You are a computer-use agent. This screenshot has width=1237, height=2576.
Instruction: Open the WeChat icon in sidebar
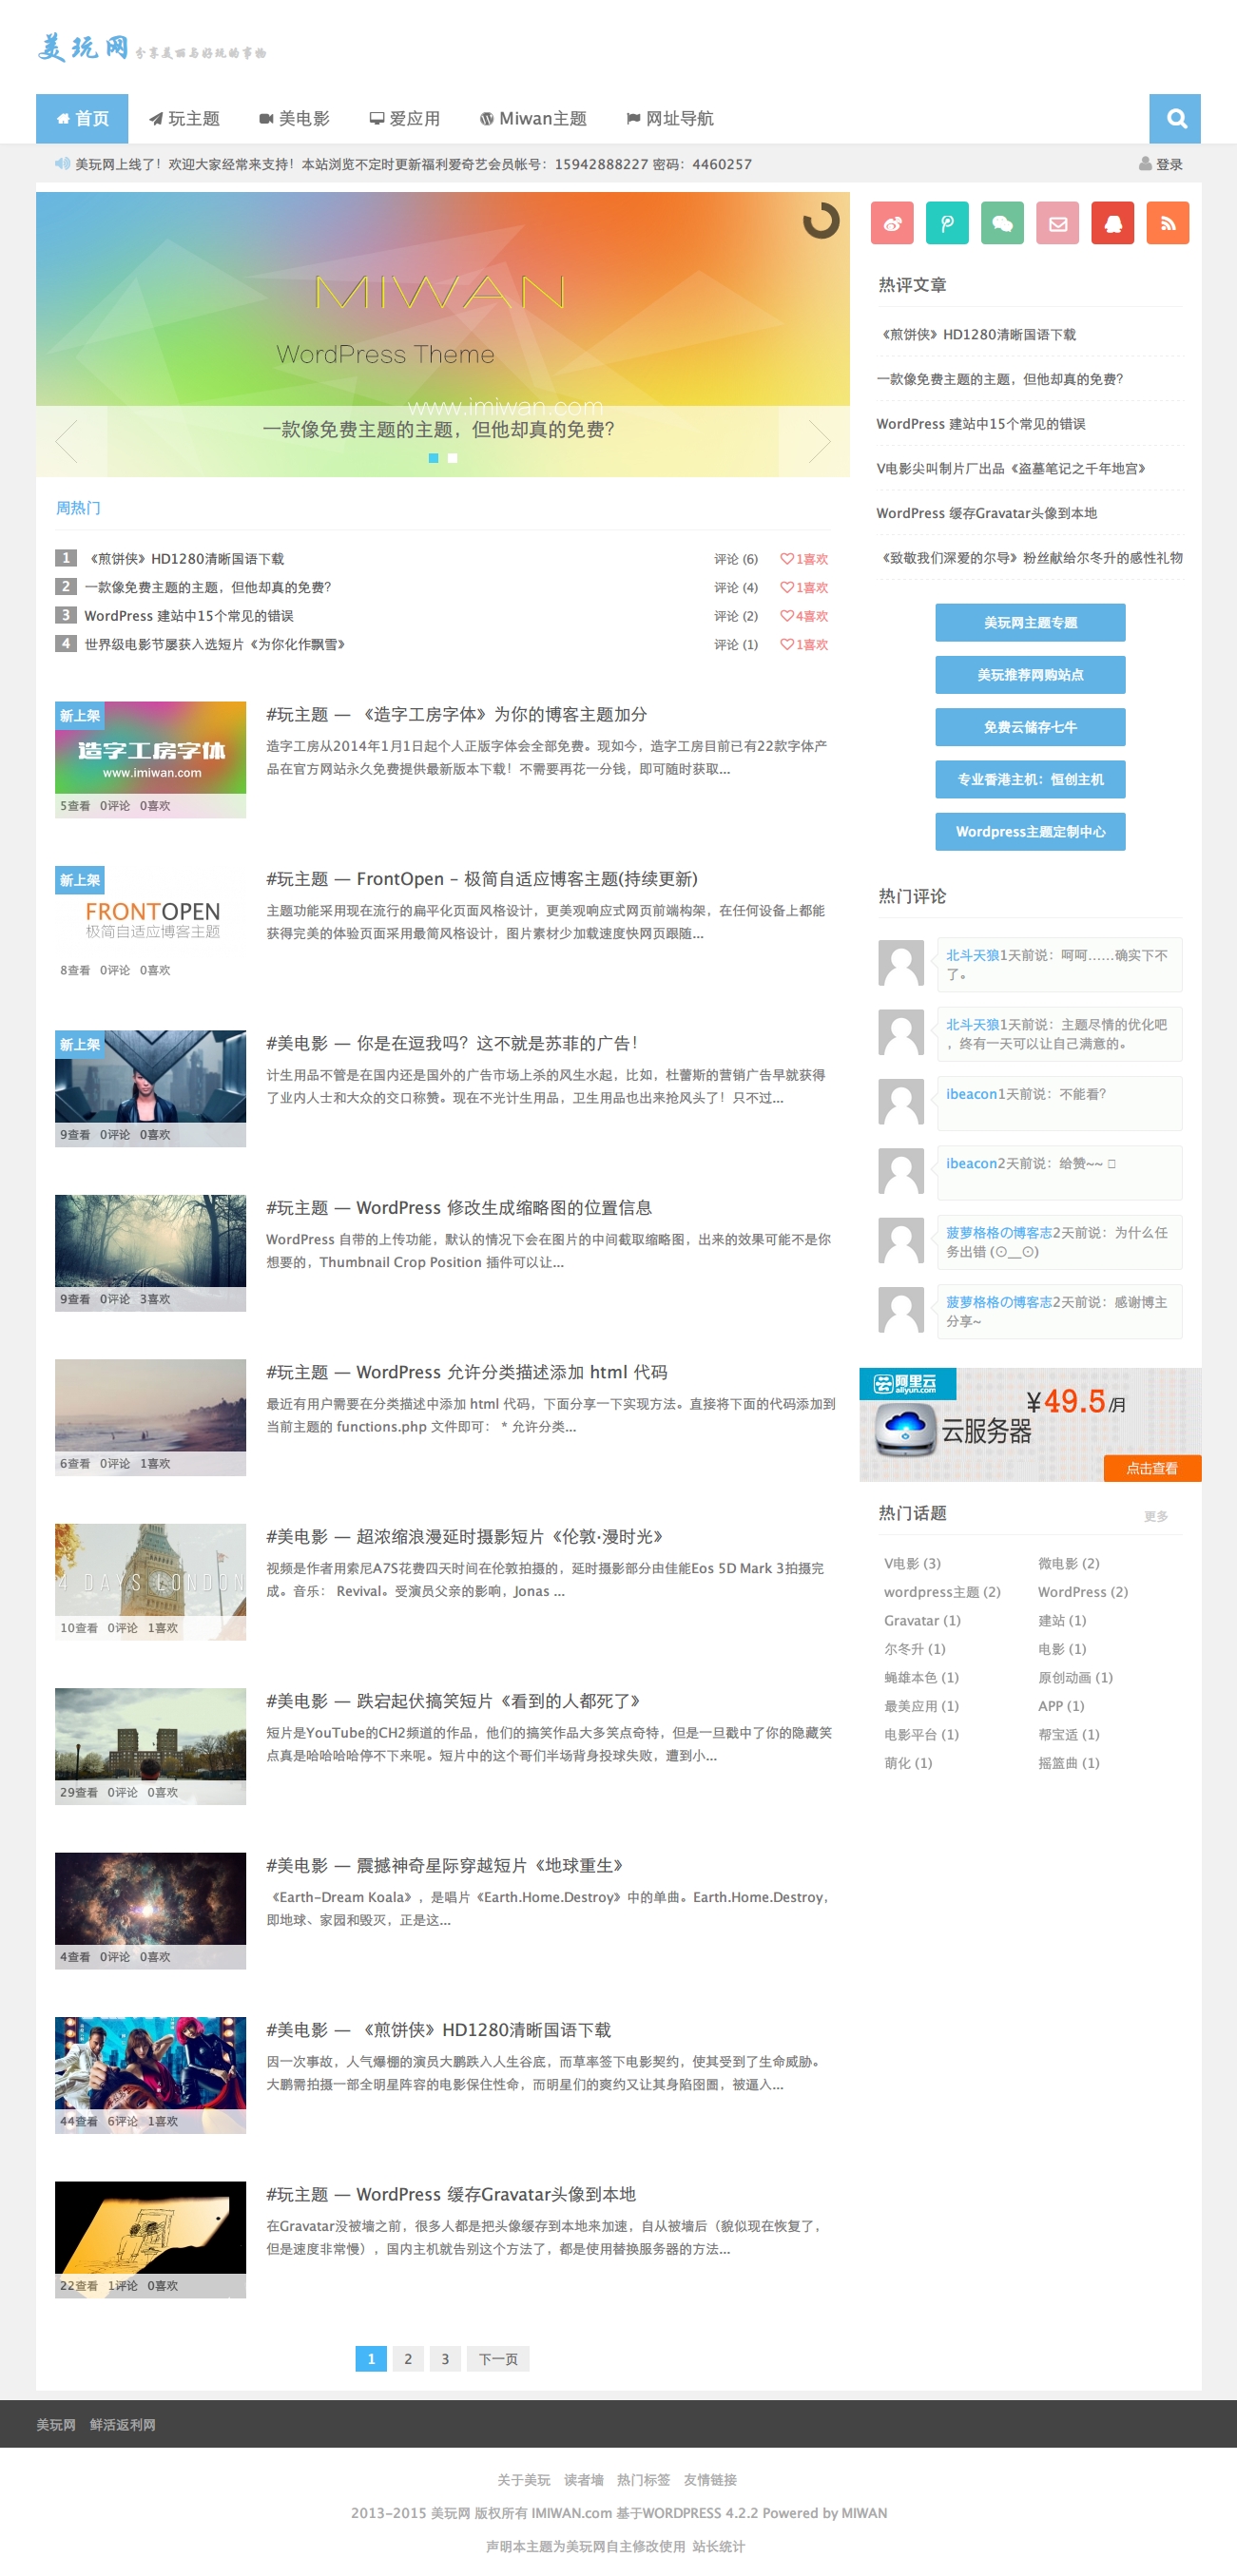(x=1002, y=223)
